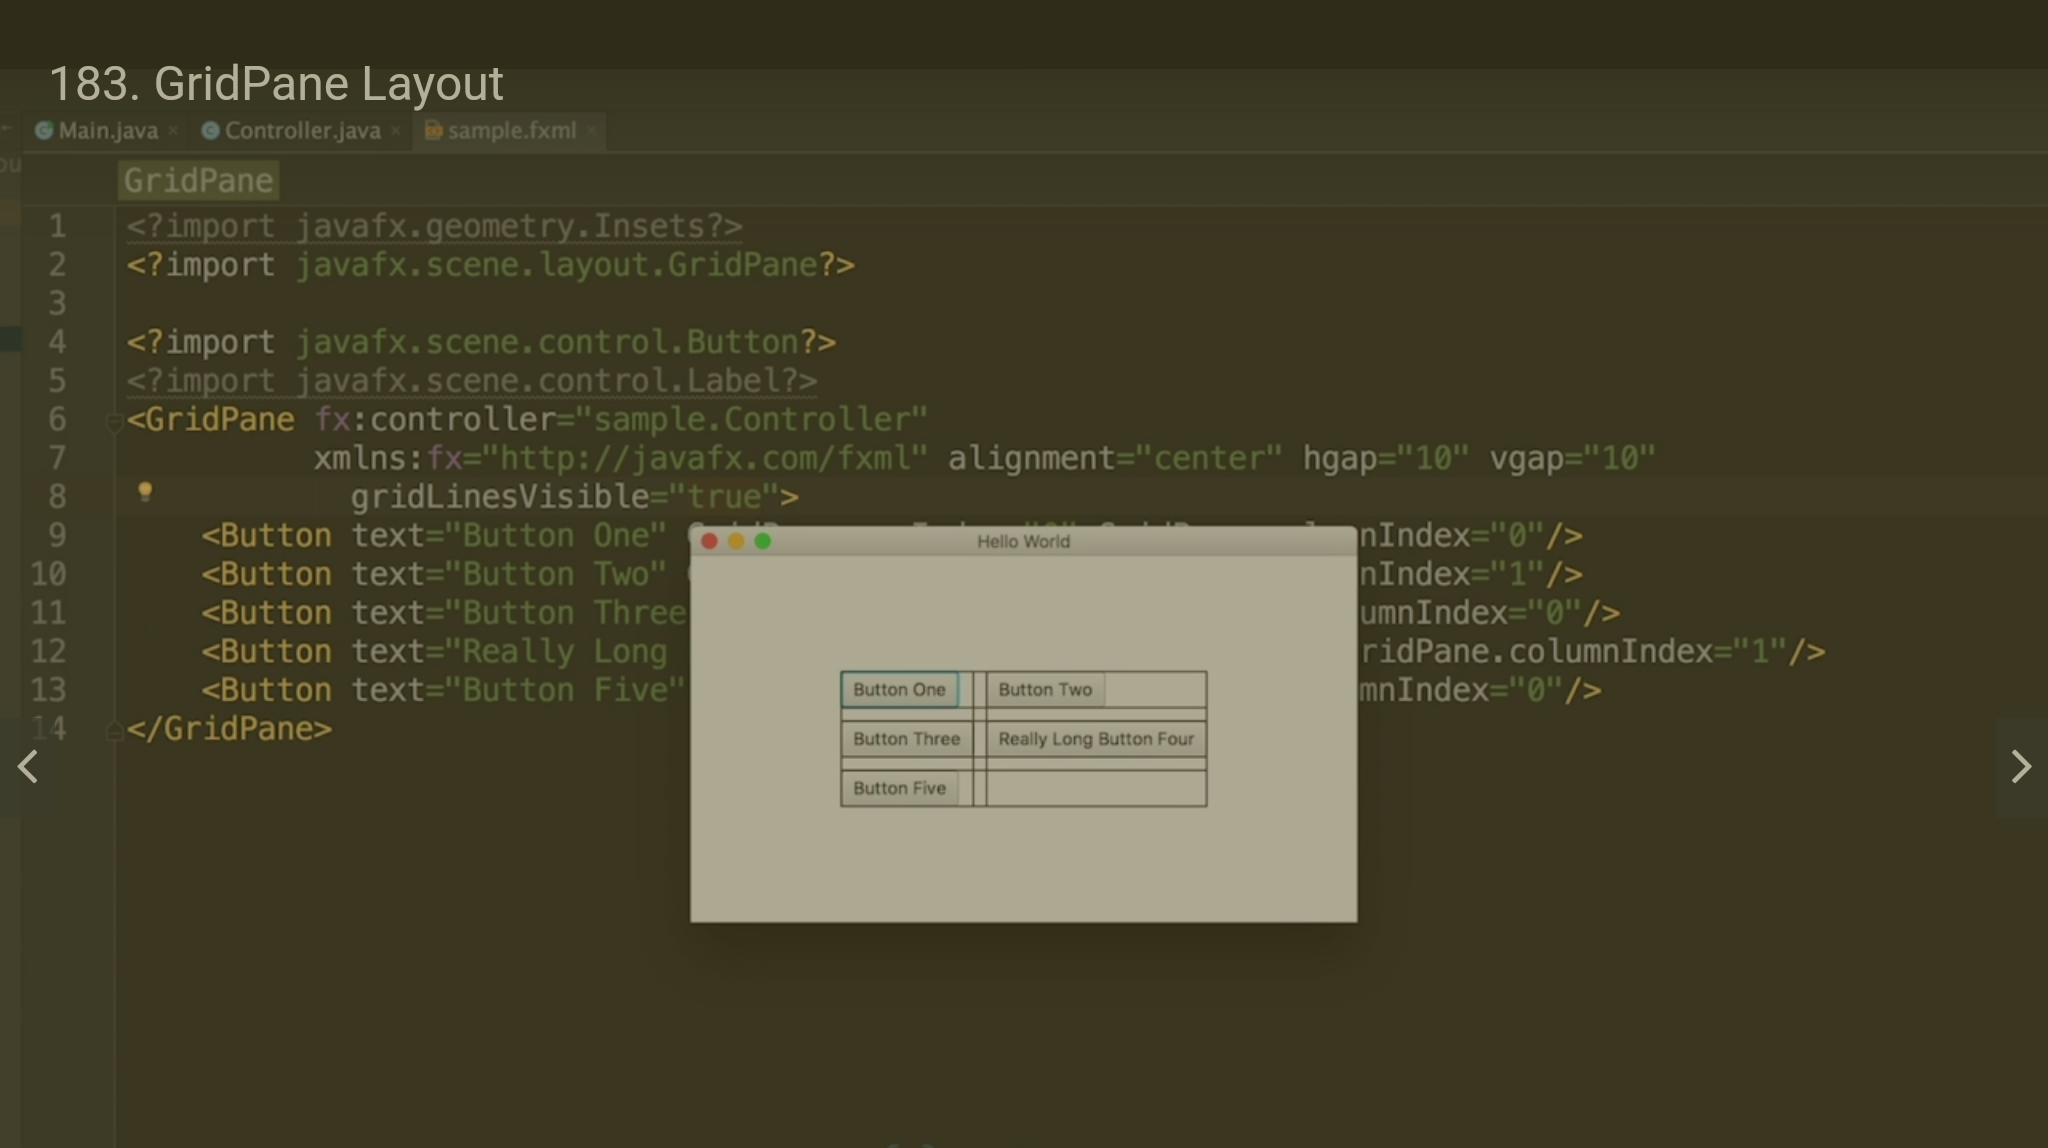Click Button Two in the Hello World window
2048x1148 pixels.
click(1045, 690)
